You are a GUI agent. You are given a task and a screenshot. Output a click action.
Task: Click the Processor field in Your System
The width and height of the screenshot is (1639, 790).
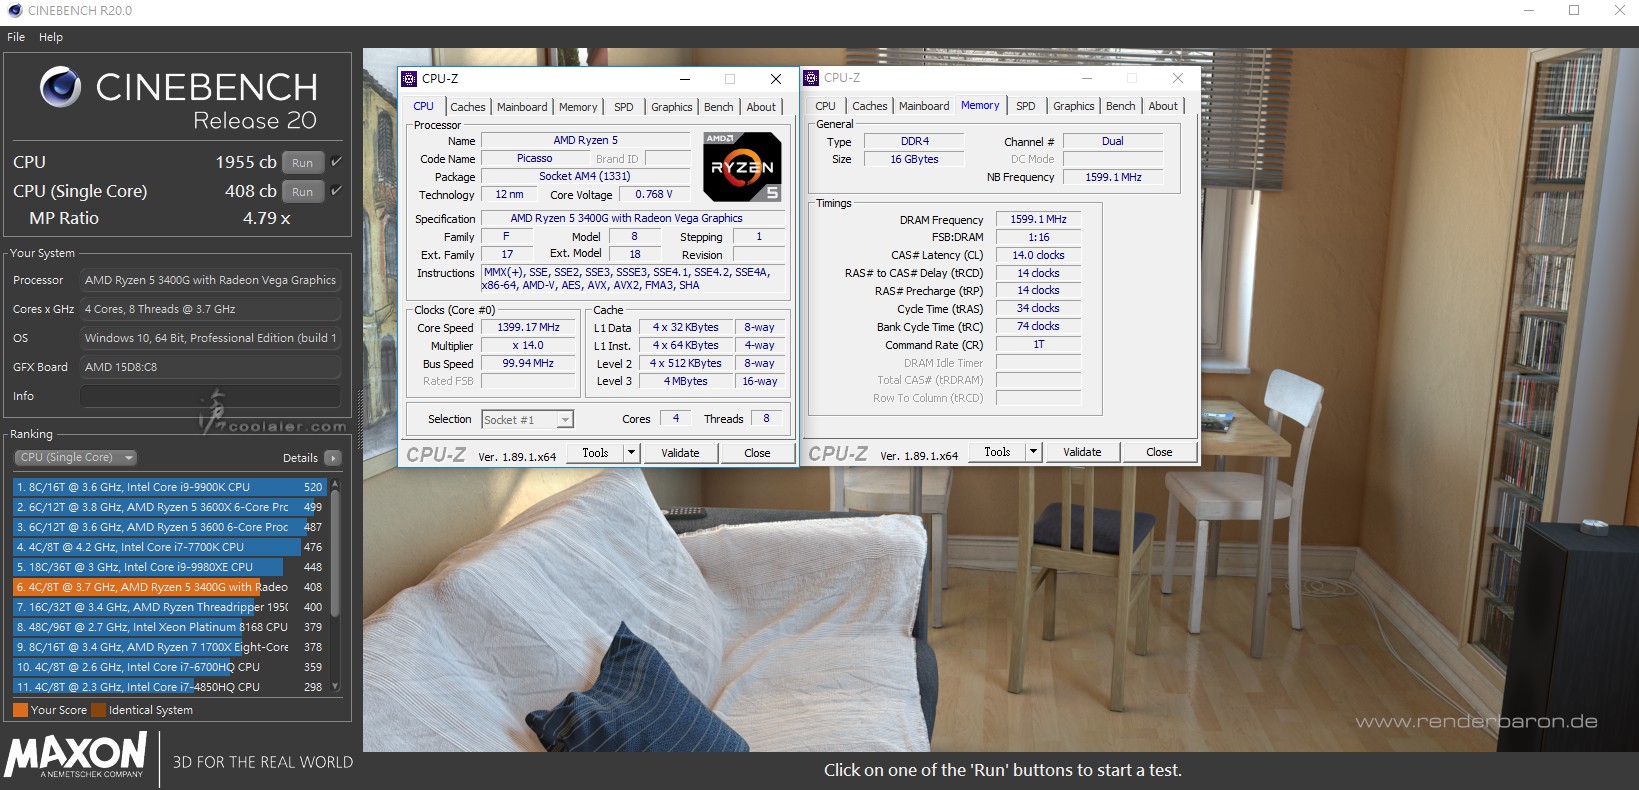pos(210,280)
